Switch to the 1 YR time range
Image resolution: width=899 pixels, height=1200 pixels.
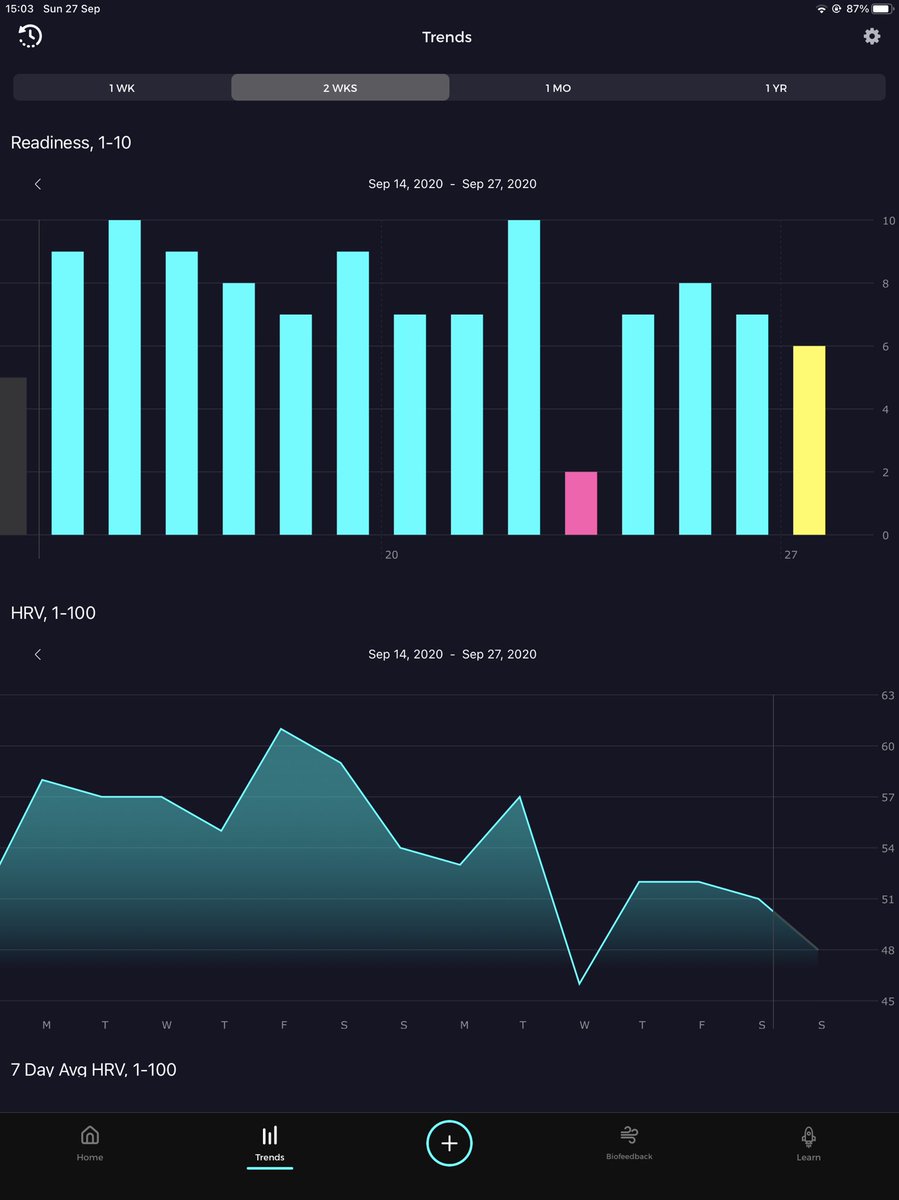tap(777, 88)
